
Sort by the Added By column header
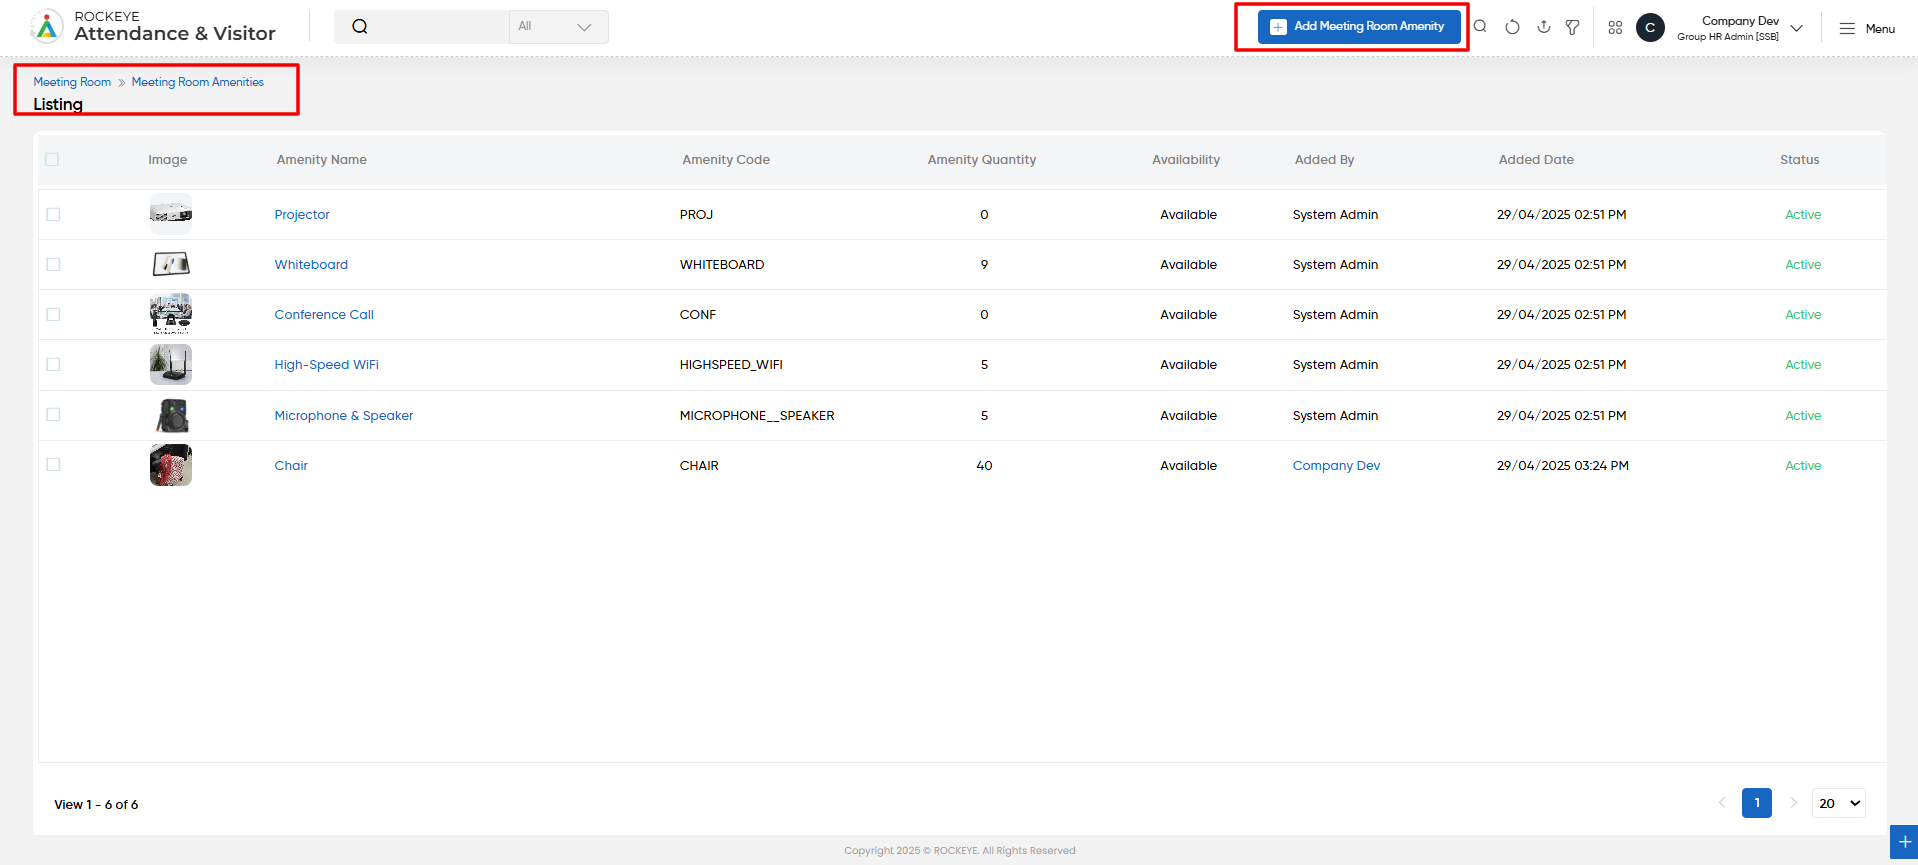tap(1324, 159)
